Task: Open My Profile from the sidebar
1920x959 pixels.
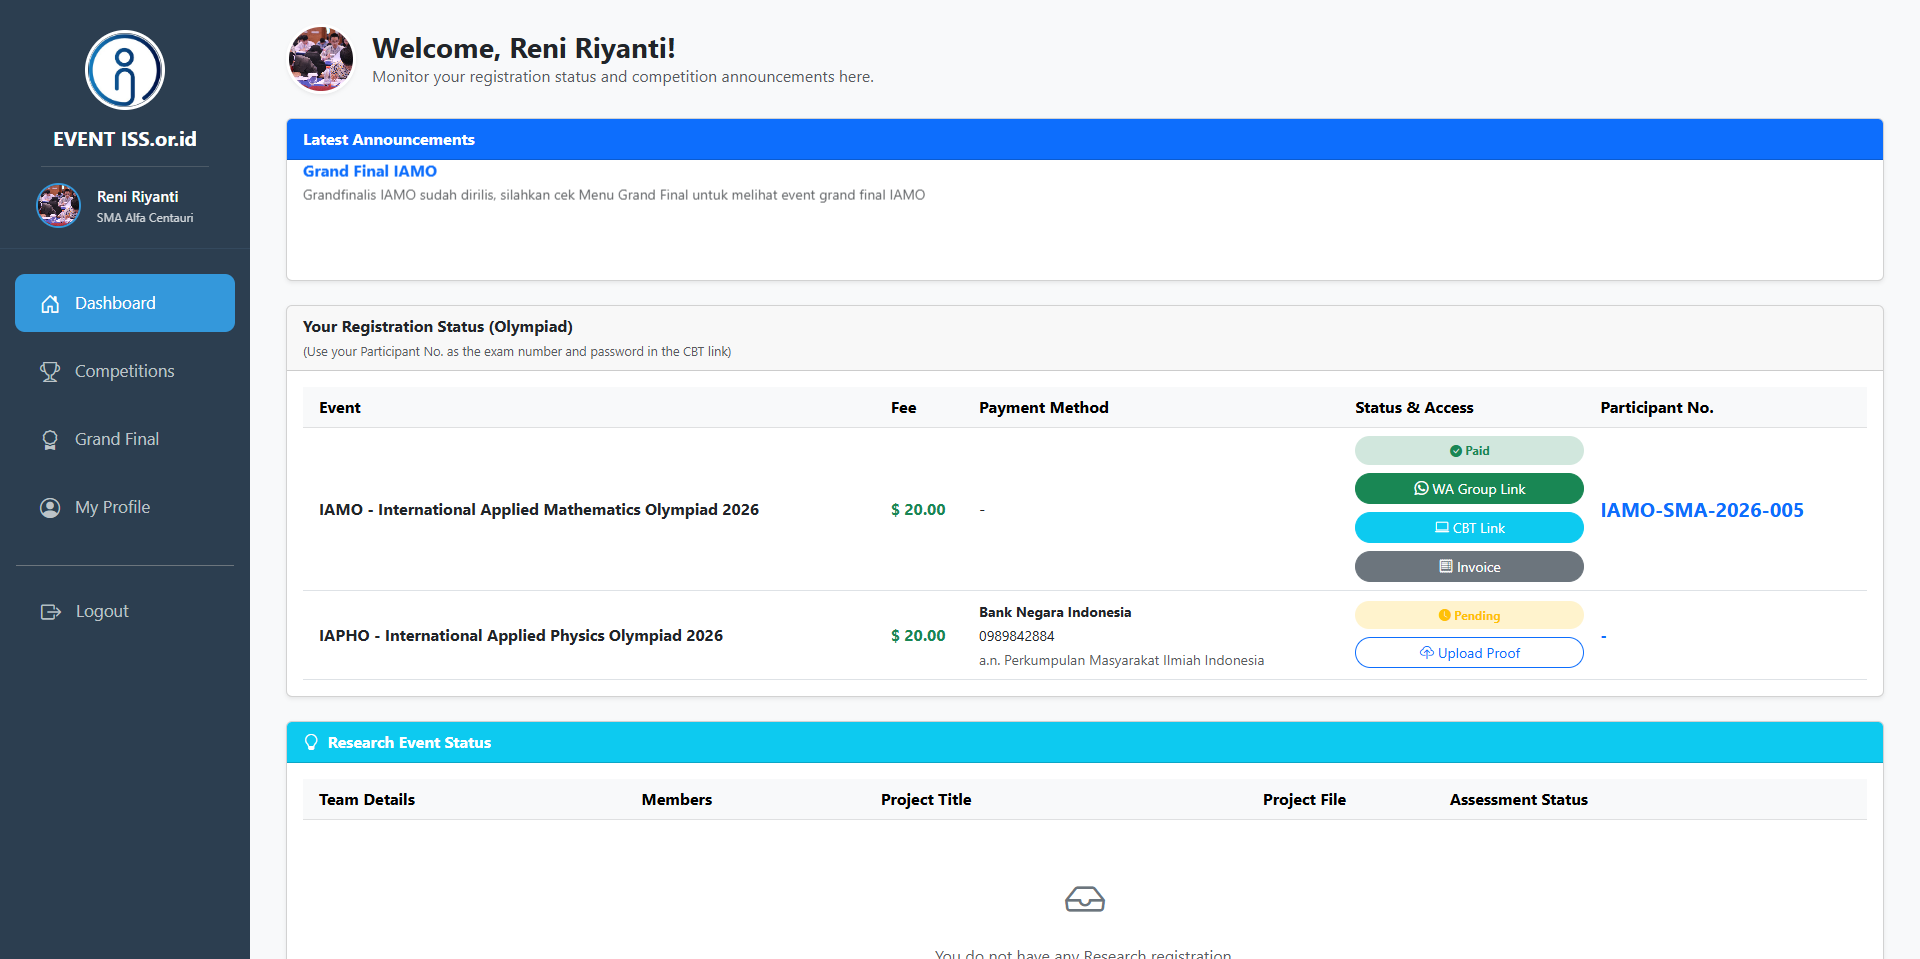Action: 125,507
